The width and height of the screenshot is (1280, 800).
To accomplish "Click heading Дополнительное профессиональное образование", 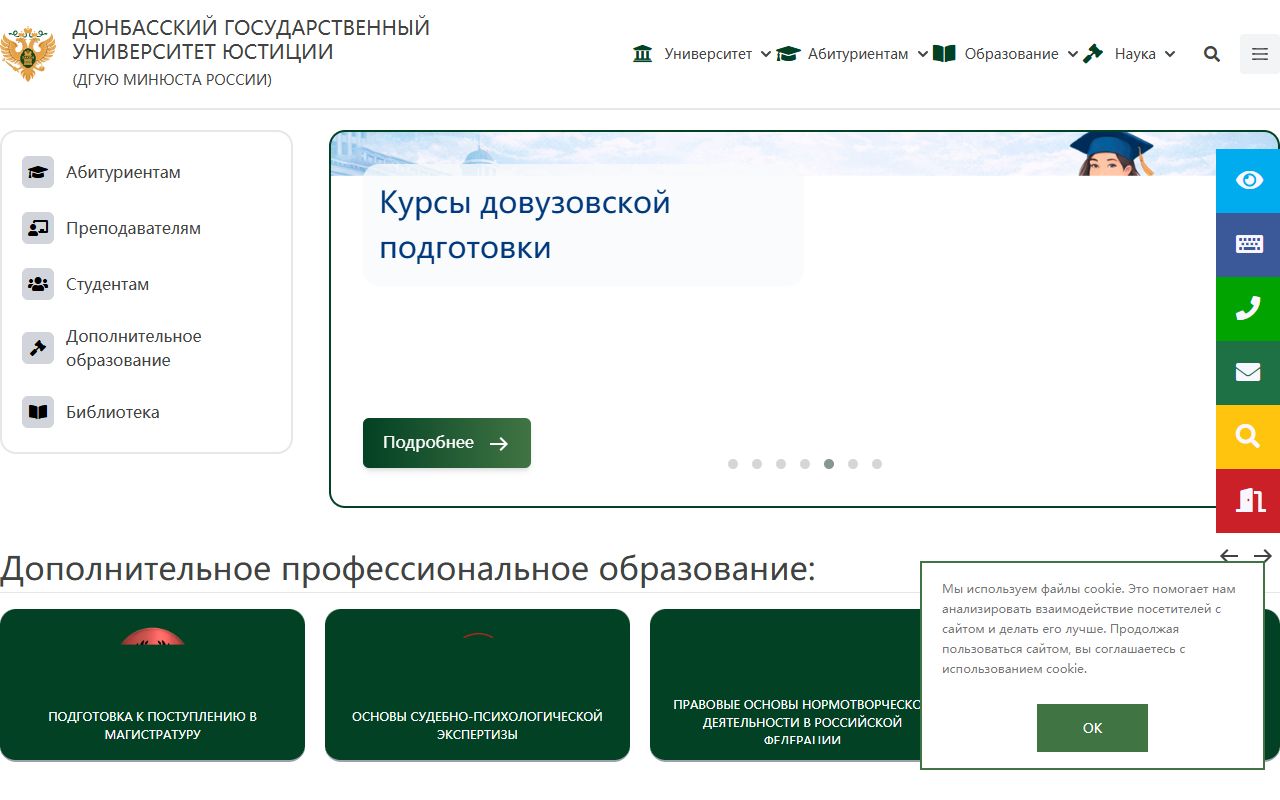I will pos(408,568).
